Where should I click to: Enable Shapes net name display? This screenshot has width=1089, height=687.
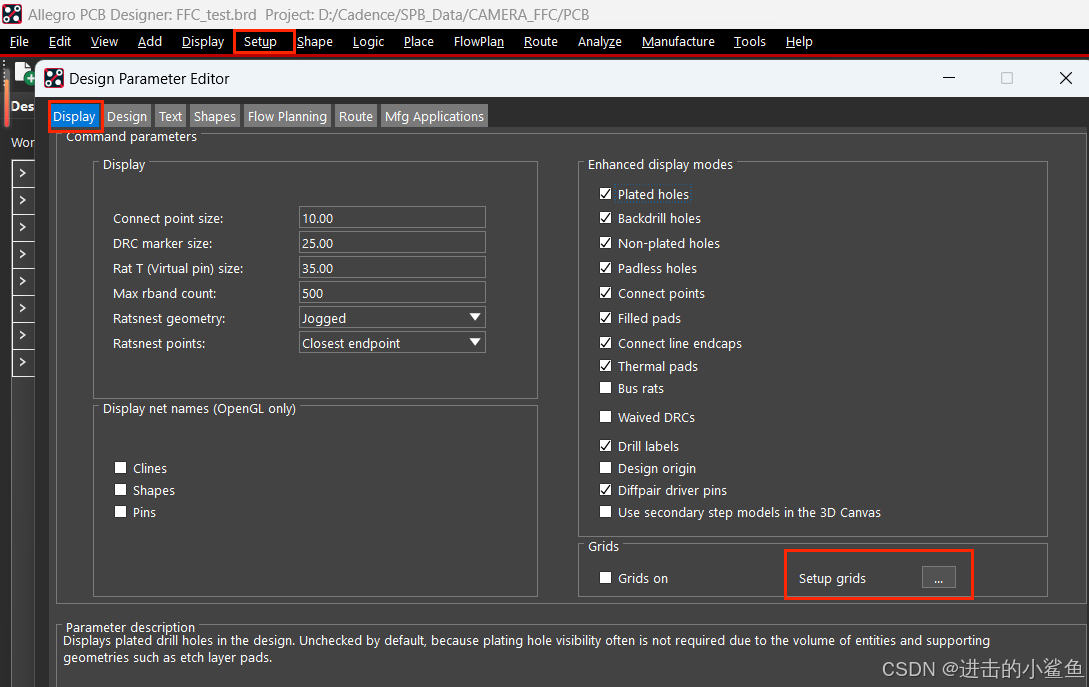[121, 490]
